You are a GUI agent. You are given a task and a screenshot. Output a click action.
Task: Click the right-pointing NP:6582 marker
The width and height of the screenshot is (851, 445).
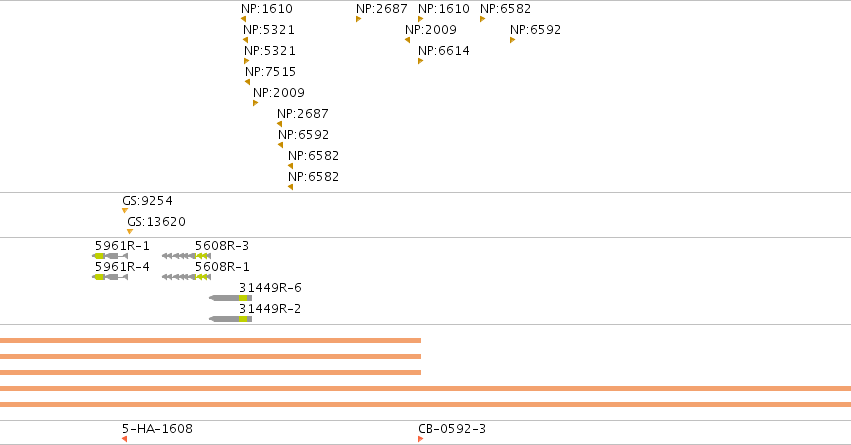(482, 19)
